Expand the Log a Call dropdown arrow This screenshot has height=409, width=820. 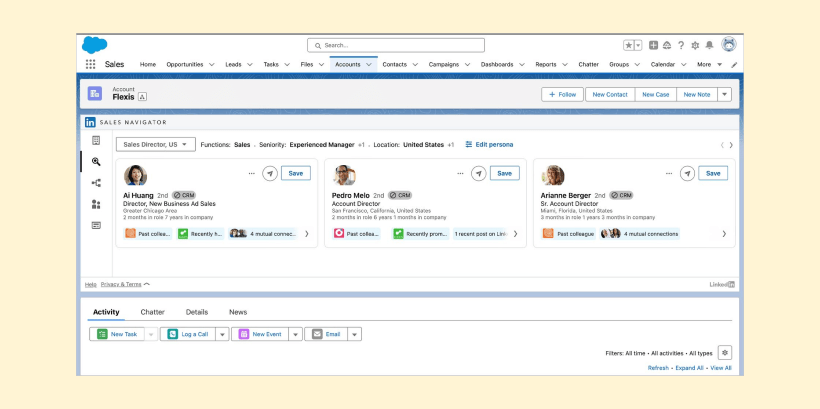pyautogui.click(x=222, y=334)
